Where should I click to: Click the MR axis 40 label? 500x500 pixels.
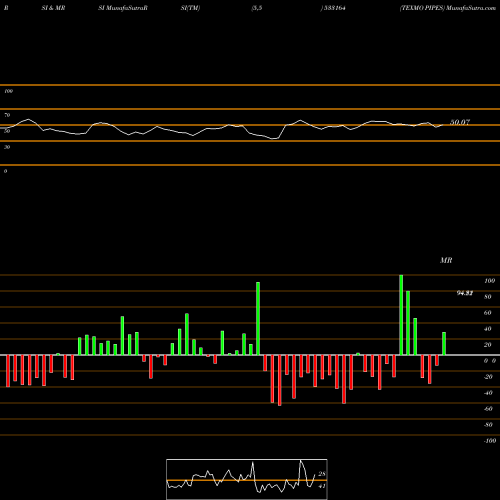[488, 329]
